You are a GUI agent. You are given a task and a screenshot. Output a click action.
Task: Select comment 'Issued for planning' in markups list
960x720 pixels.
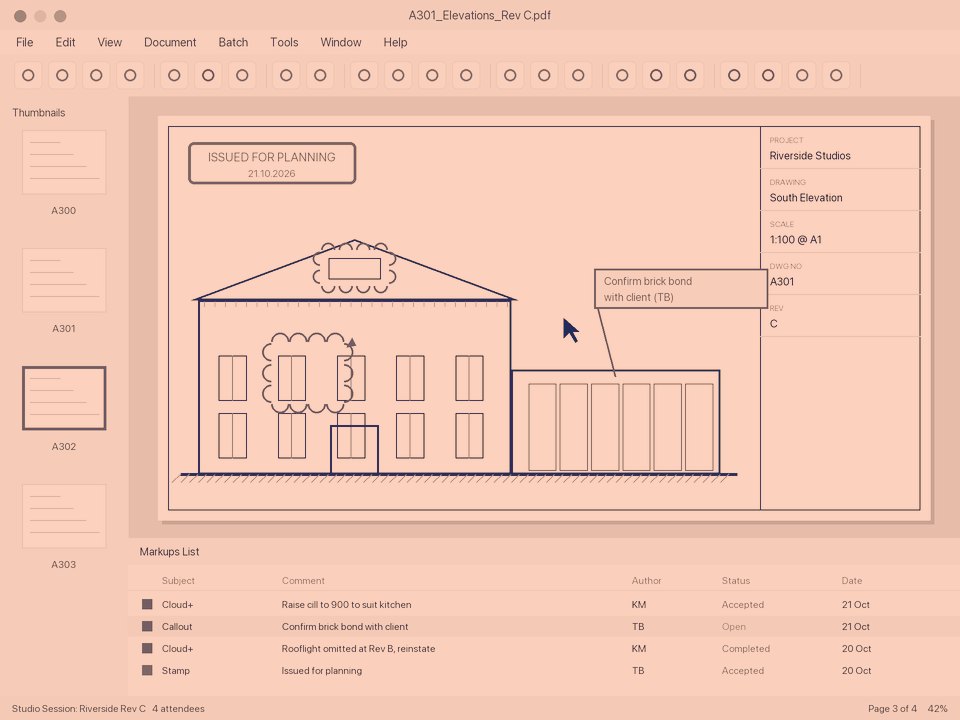(321, 670)
